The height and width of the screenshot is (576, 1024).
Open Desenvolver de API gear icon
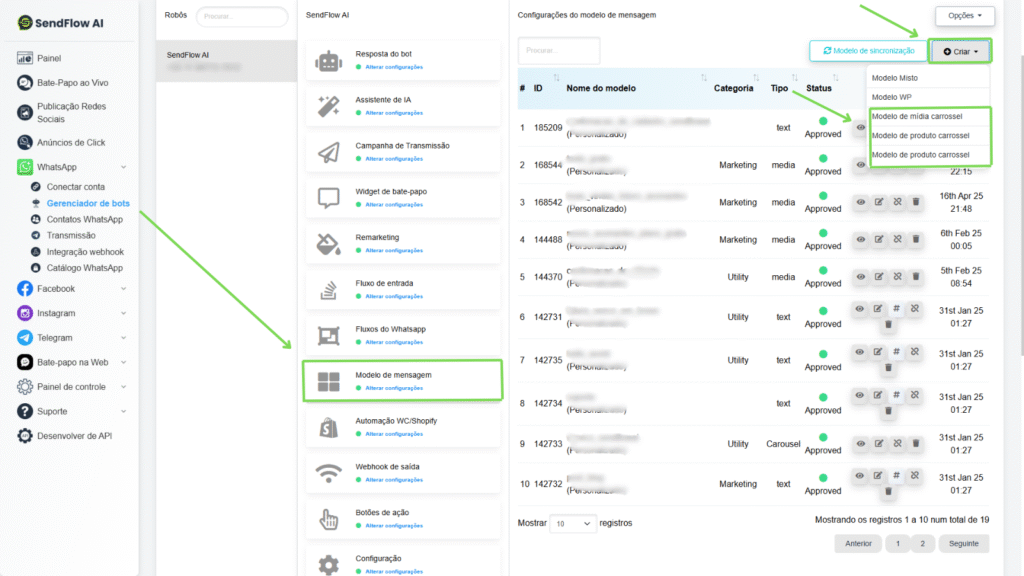click(x=25, y=436)
